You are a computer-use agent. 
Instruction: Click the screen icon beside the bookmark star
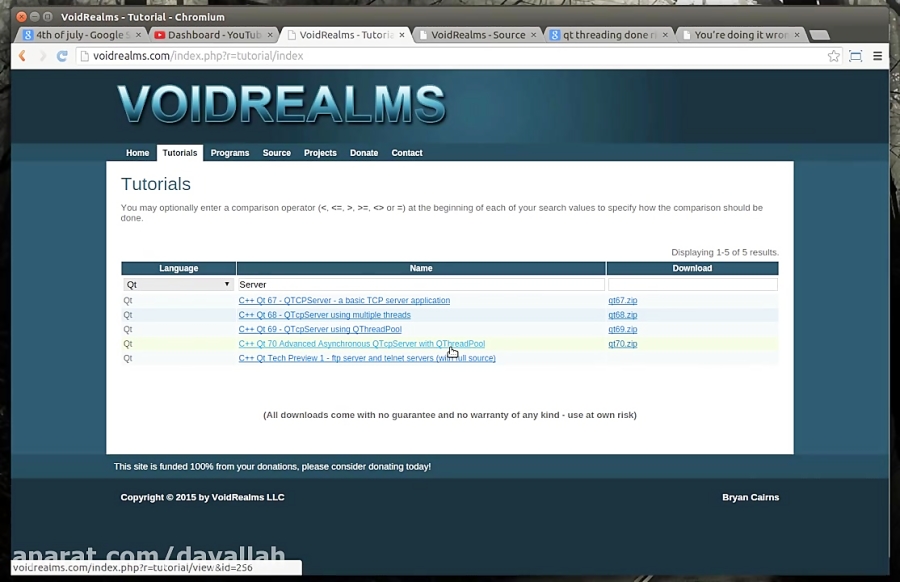[x=855, y=56]
